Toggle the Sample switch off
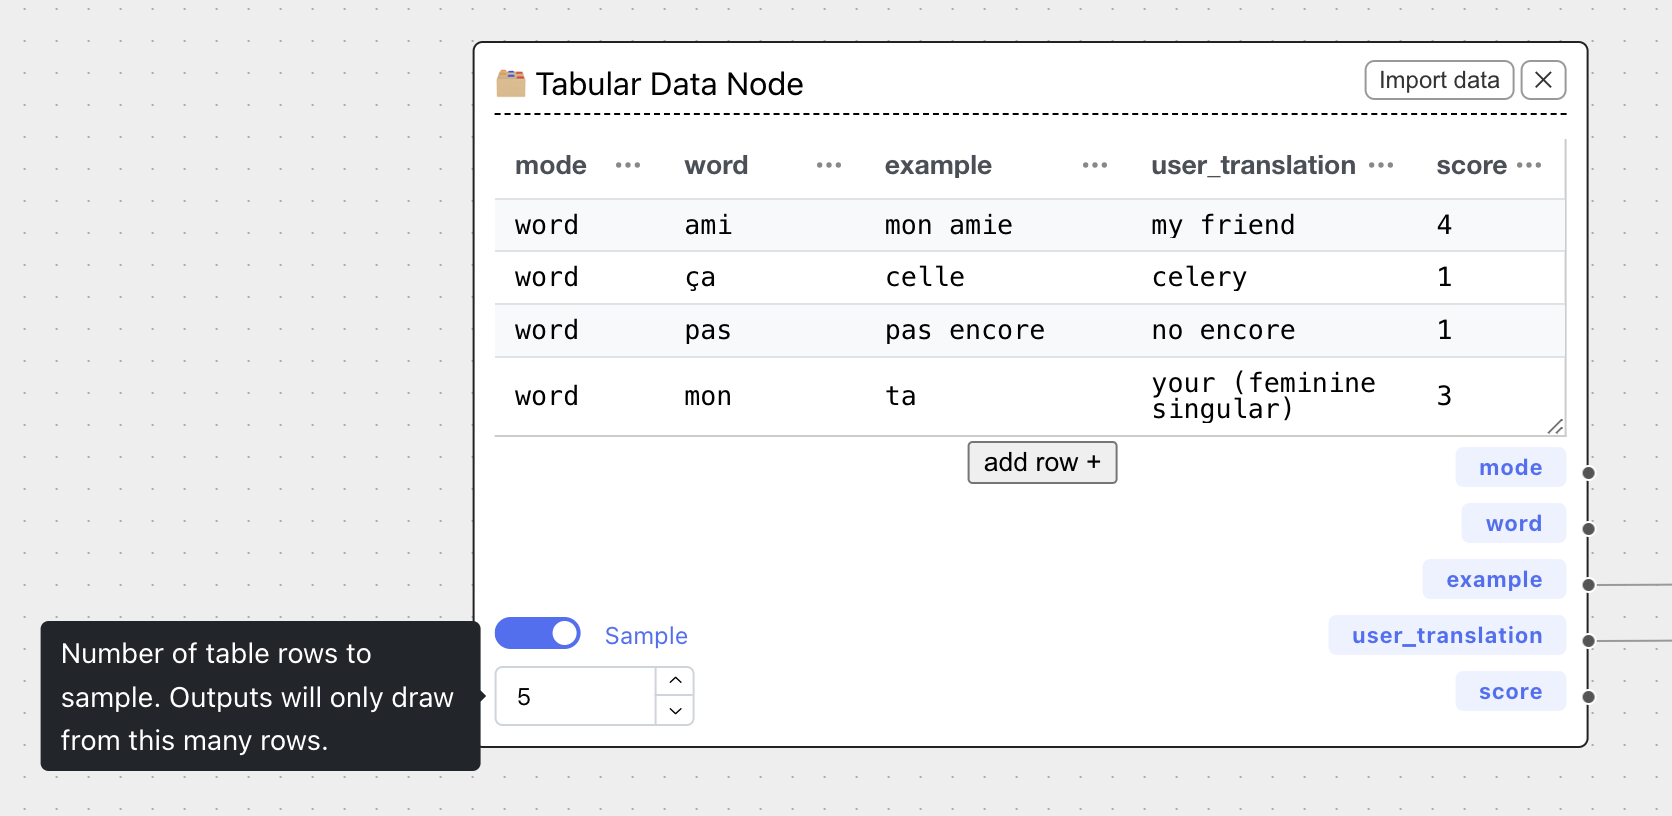The width and height of the screenshot is (1672, 816). [538, 634]
